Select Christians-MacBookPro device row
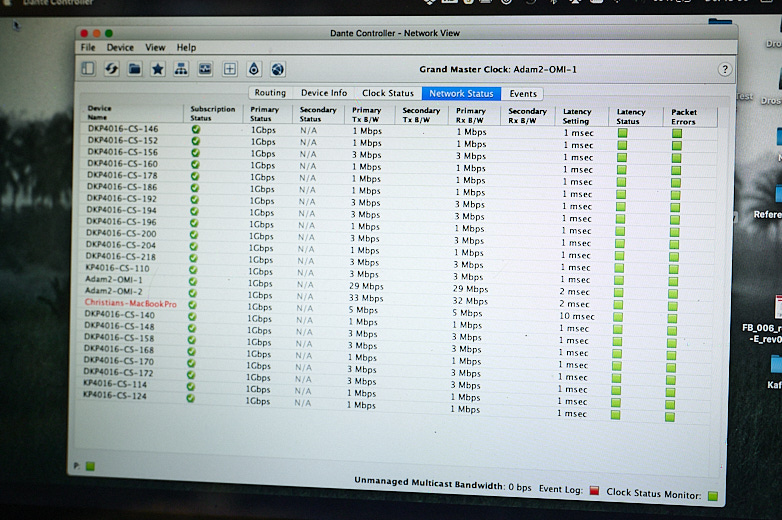The height and width of the screenshot is (520, 782). coord(130,303)
